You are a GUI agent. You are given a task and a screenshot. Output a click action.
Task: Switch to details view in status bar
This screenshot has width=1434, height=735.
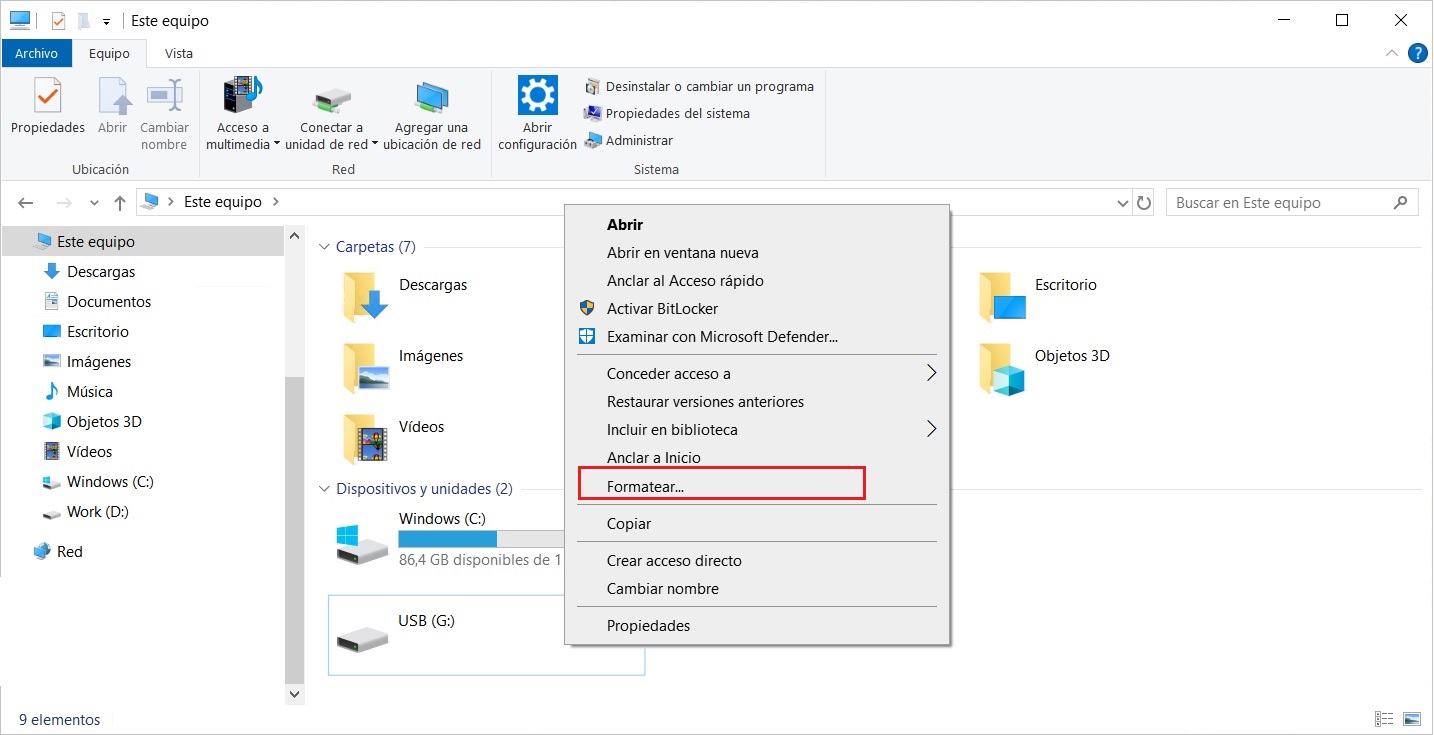tap(1385, 719)
